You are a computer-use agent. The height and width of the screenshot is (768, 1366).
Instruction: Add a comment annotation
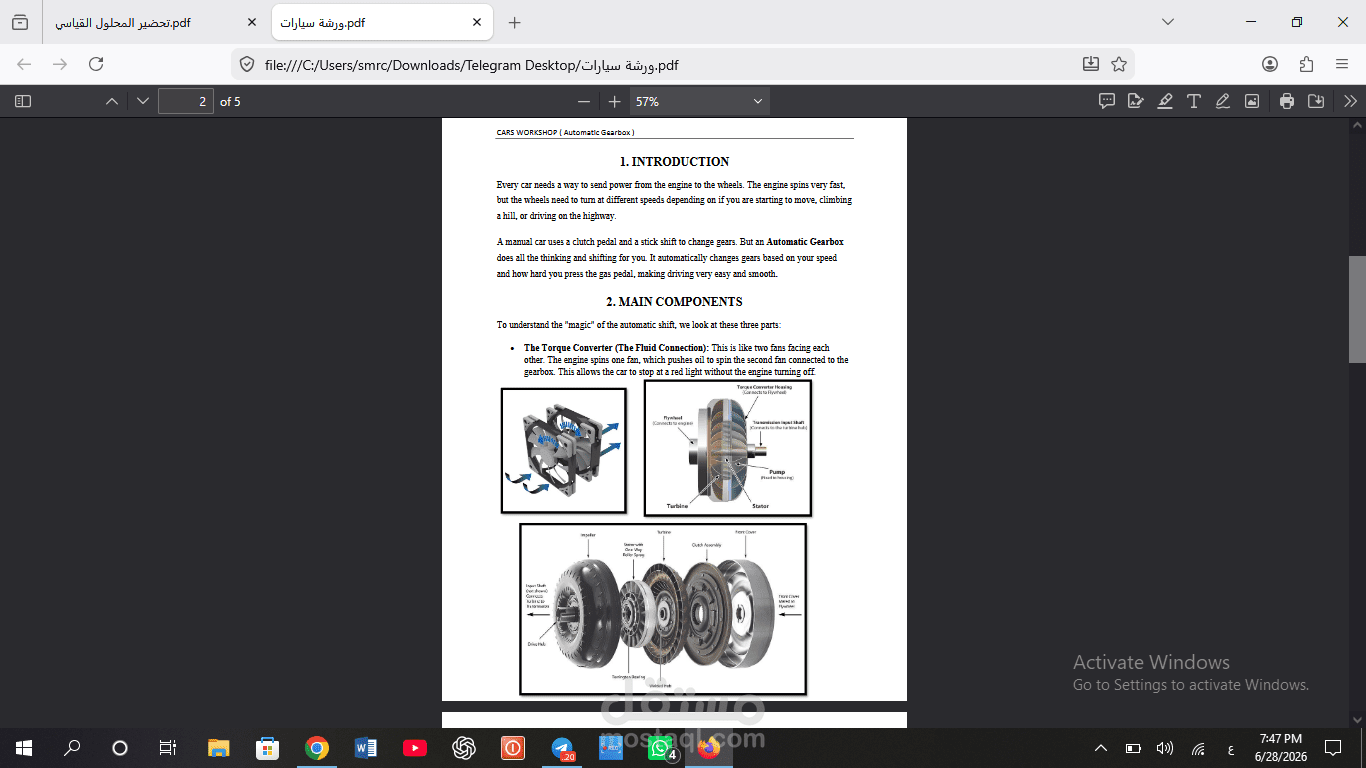(1107, 101)
